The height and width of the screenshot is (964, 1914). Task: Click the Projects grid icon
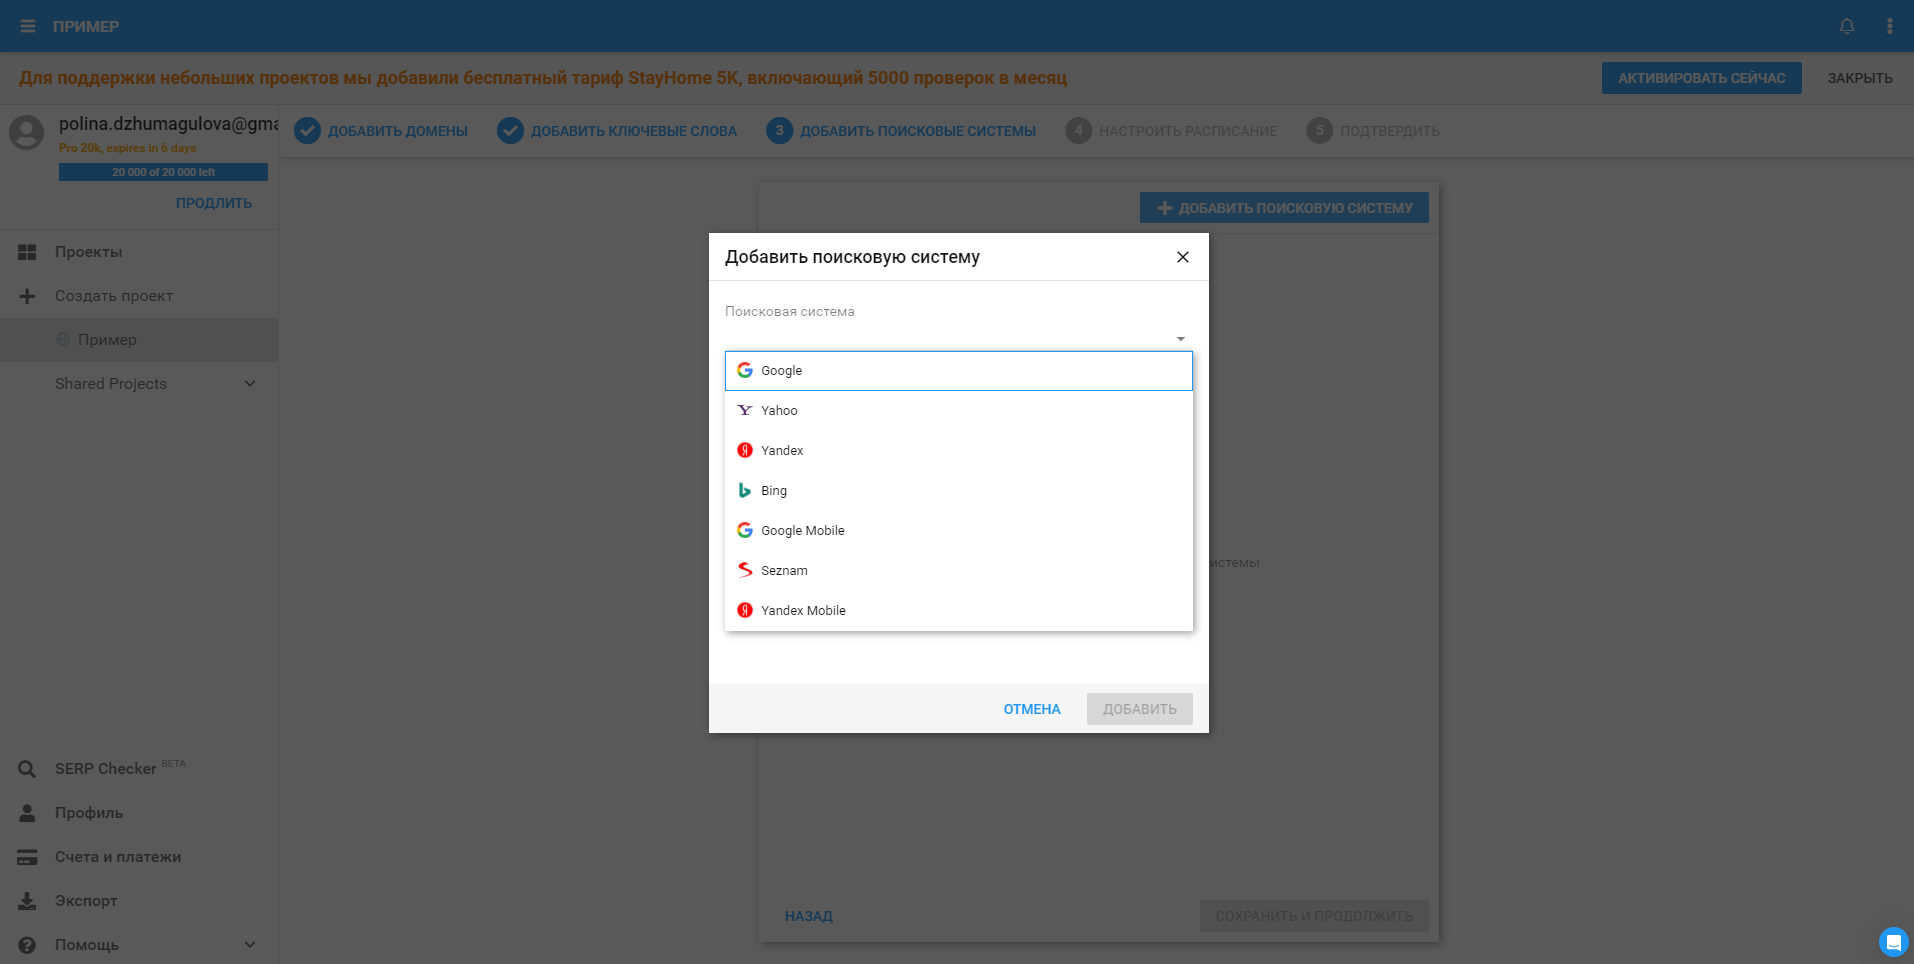[x=27, y=252]
